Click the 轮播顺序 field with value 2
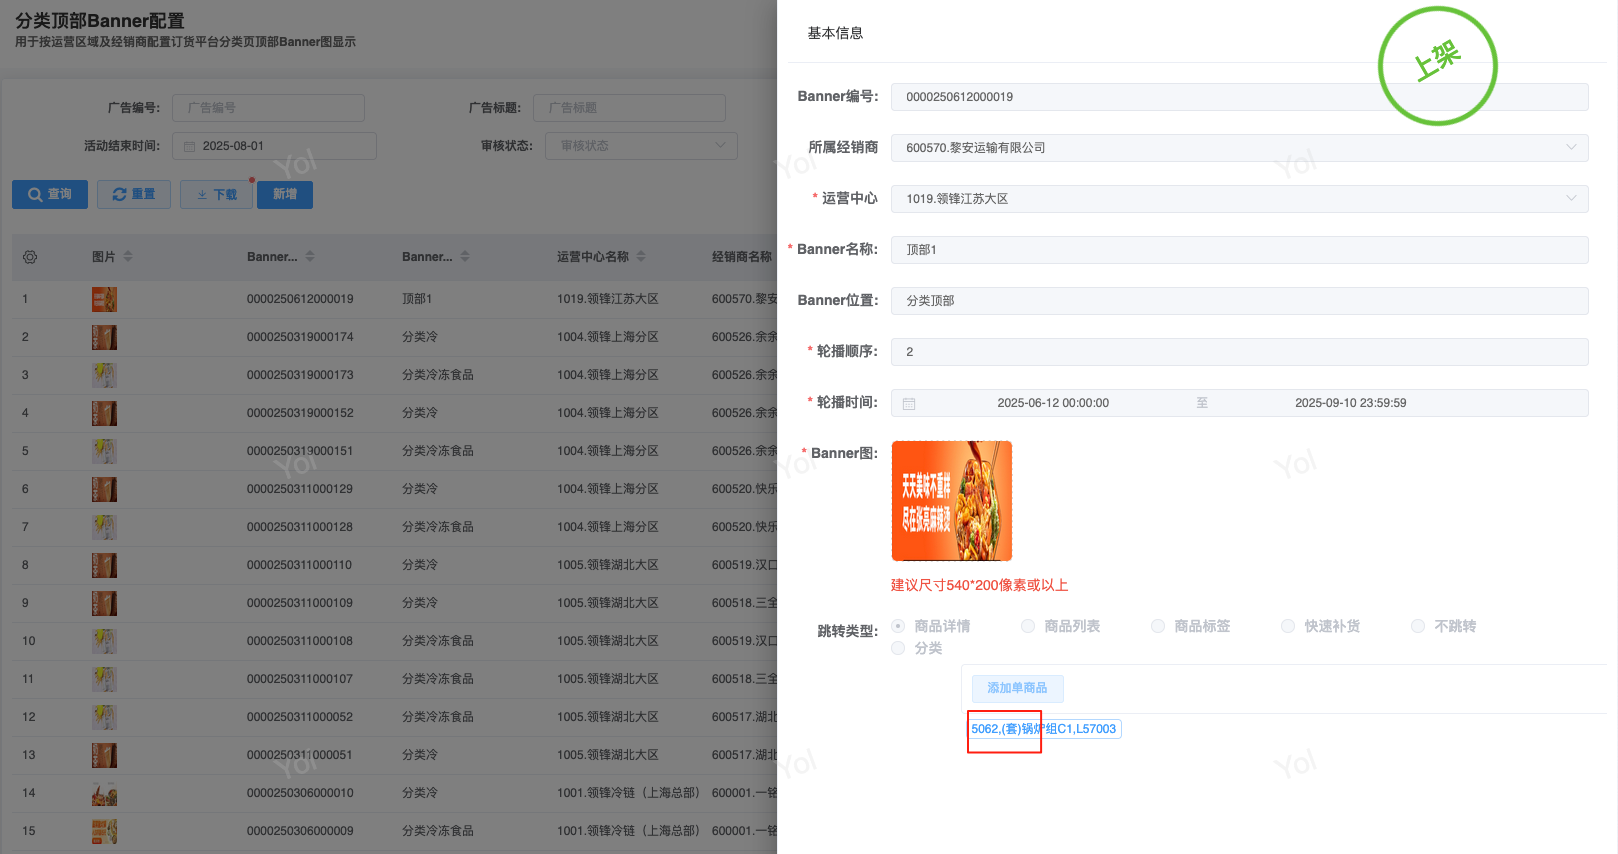The height and width of the screenshot is (854, 1618). (1240, 352)
